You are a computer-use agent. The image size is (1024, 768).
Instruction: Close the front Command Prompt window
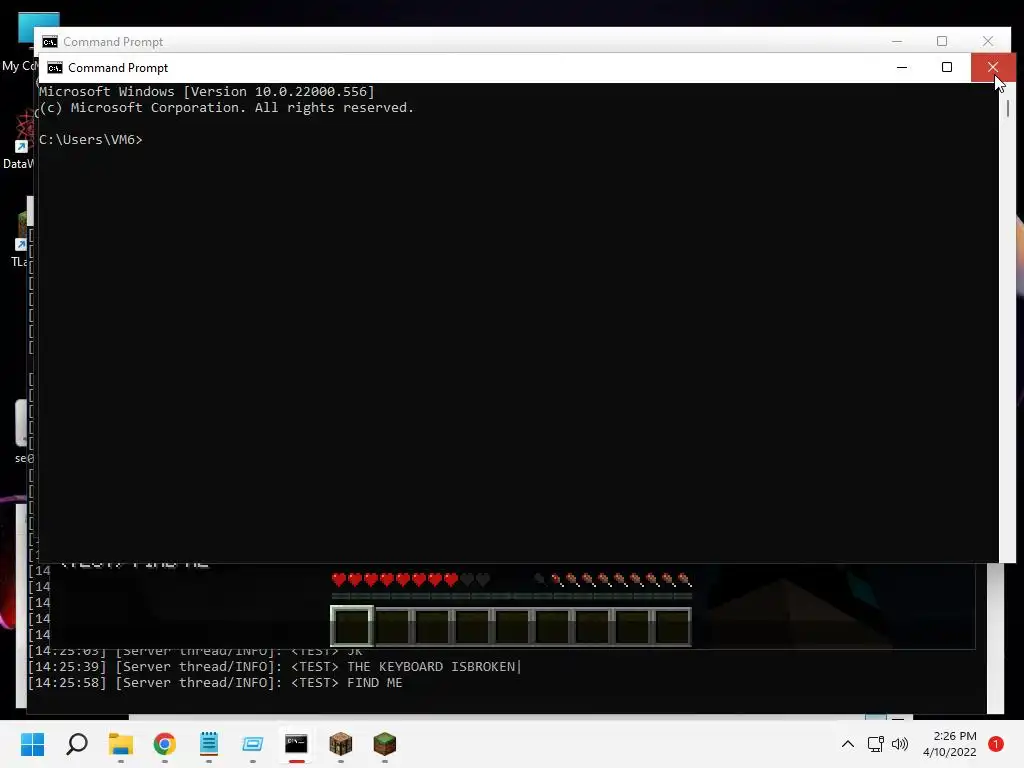[x=993, y=67]
